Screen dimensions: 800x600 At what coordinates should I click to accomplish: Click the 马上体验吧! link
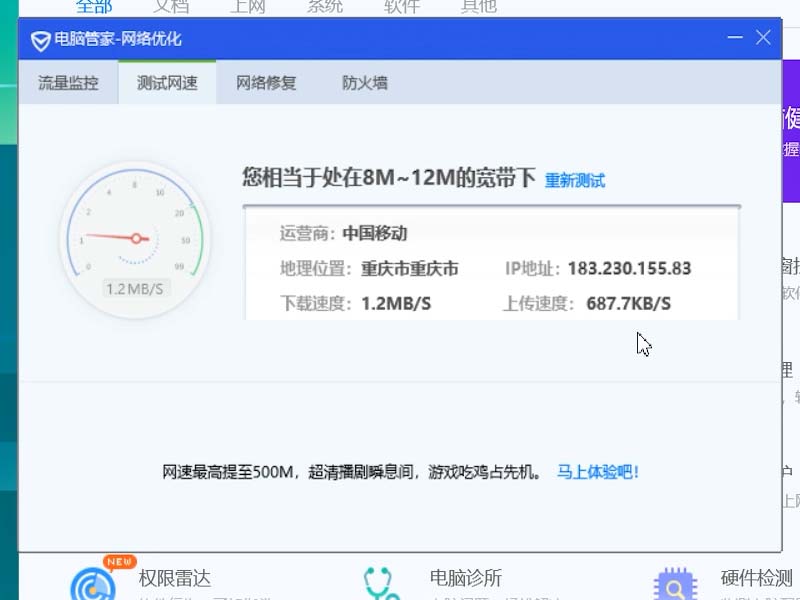[597, 472]
